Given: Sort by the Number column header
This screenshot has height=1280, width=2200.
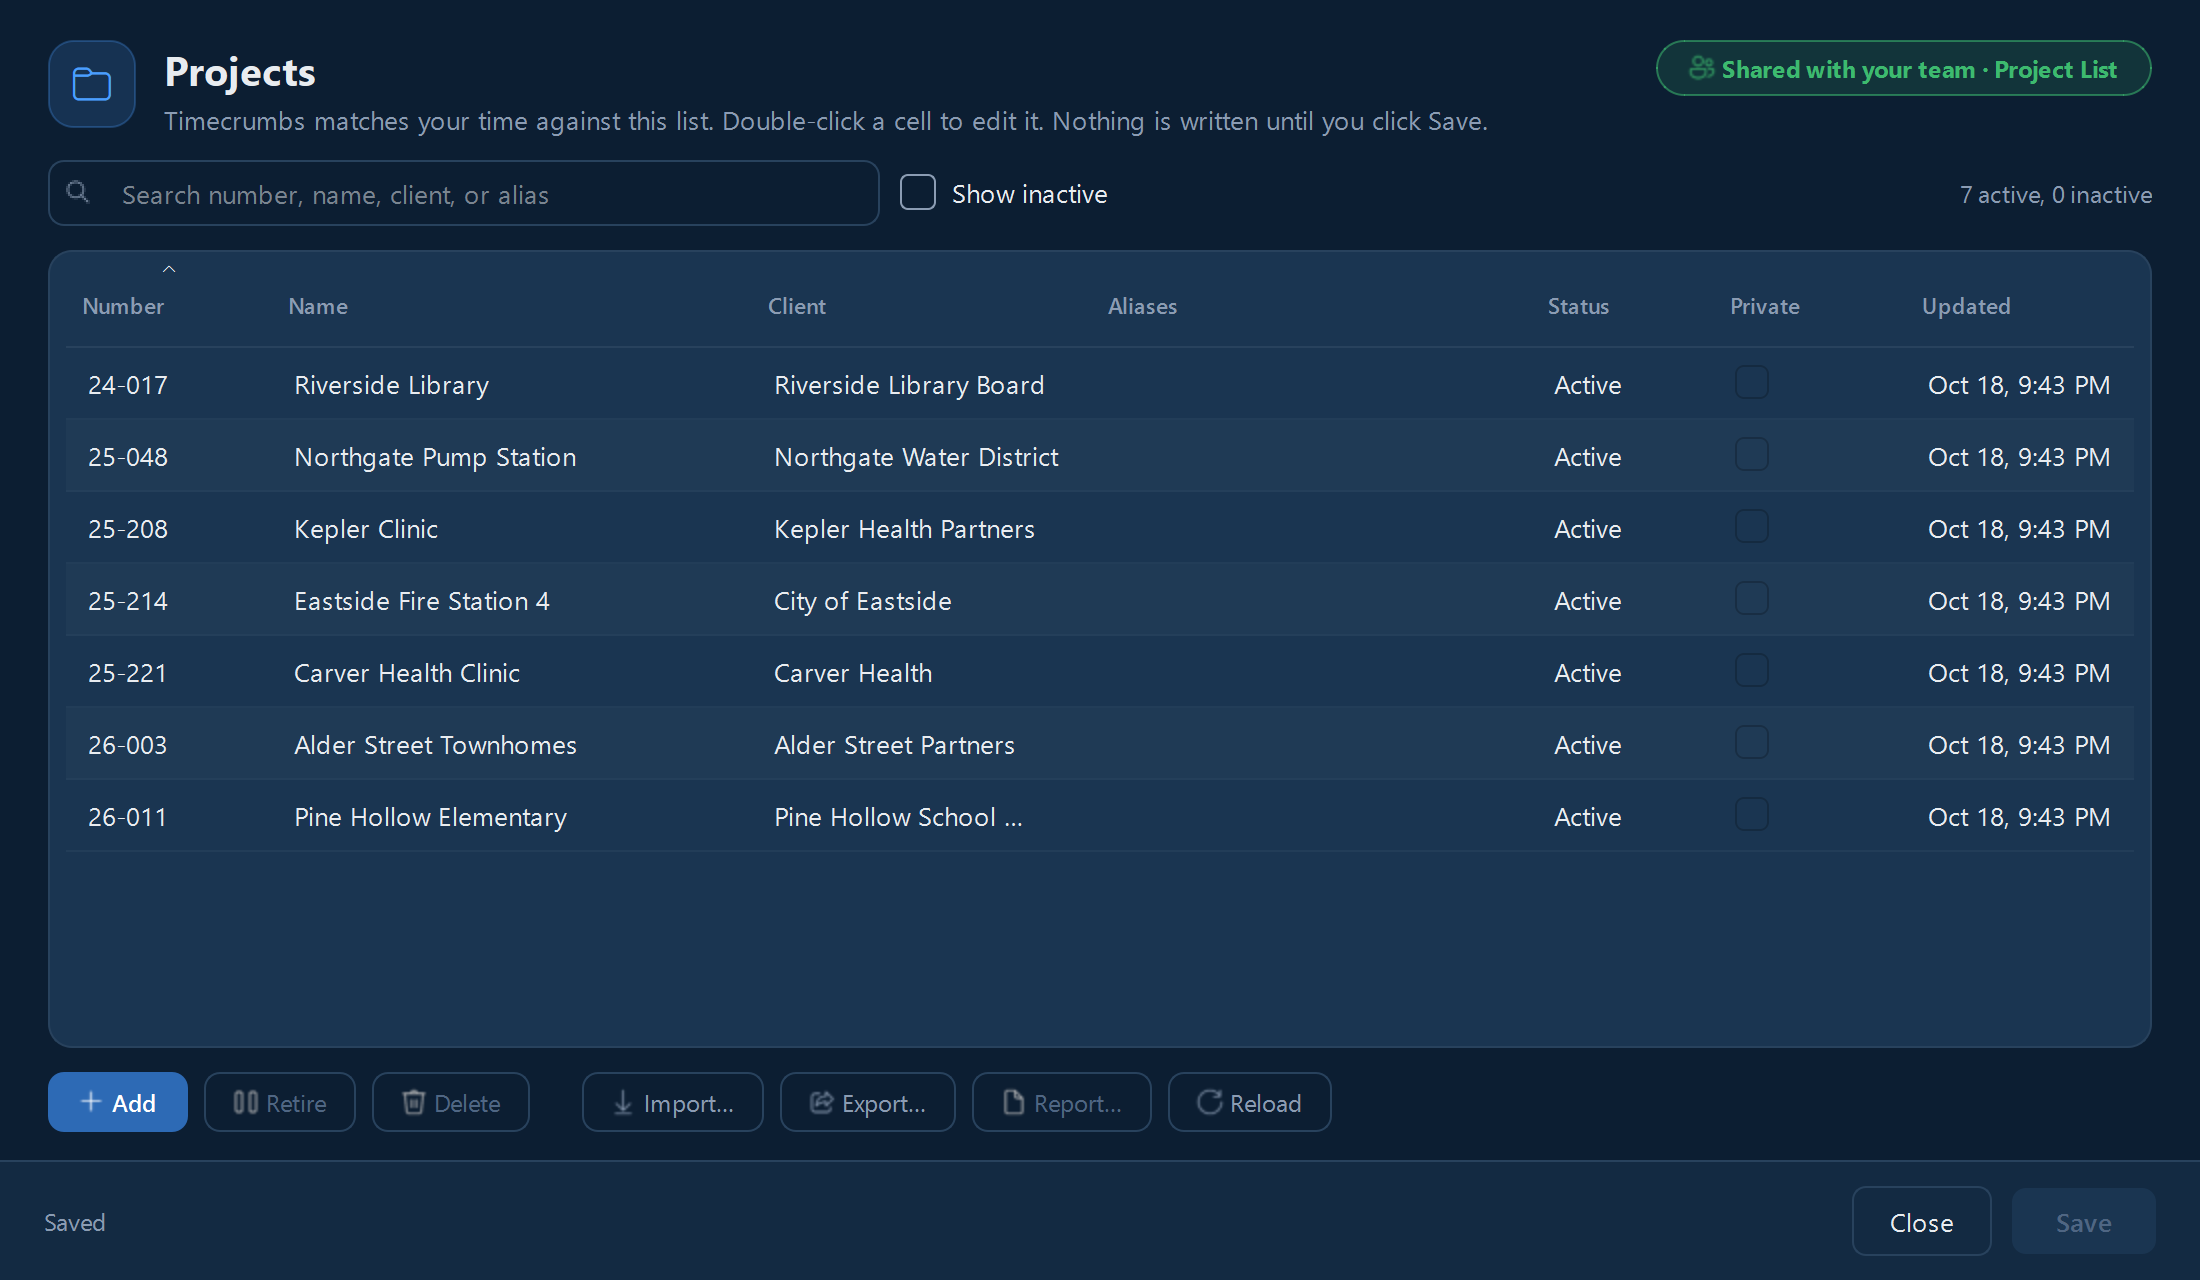Looking at the screenshot, I should (123, 306).
